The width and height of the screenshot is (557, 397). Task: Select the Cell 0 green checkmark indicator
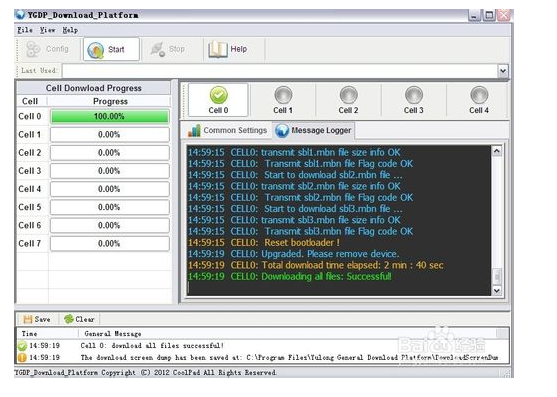(218, 95)
